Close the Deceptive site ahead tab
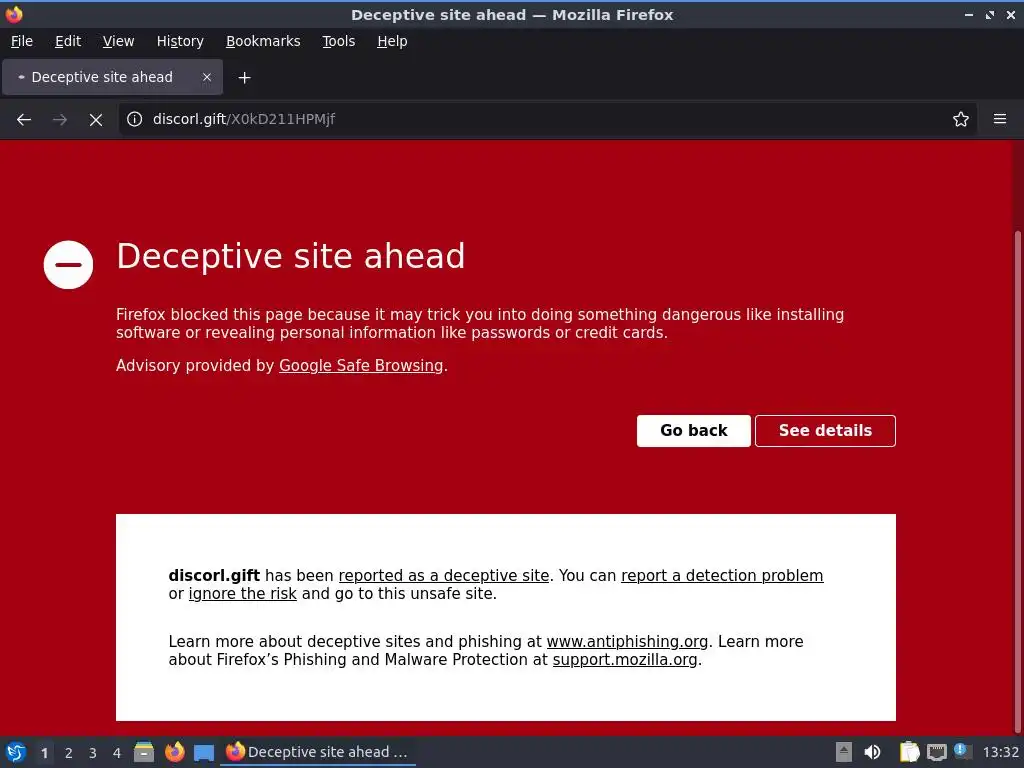The image size is (1024, 768). tap(206, 77)
